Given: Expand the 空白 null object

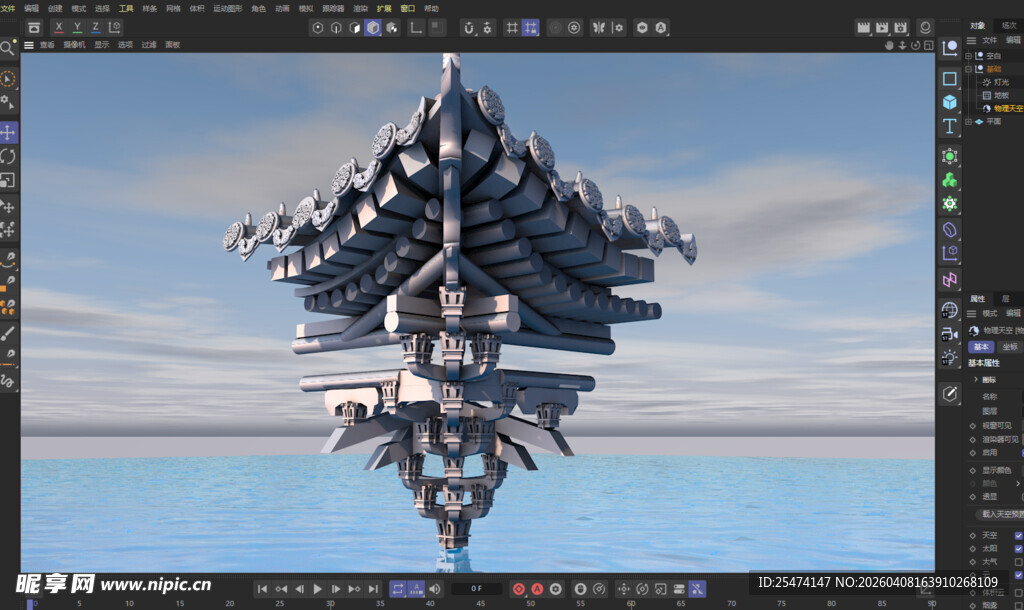Looking at the screenshot, I should pyautogui.click(x=968, y=56).
